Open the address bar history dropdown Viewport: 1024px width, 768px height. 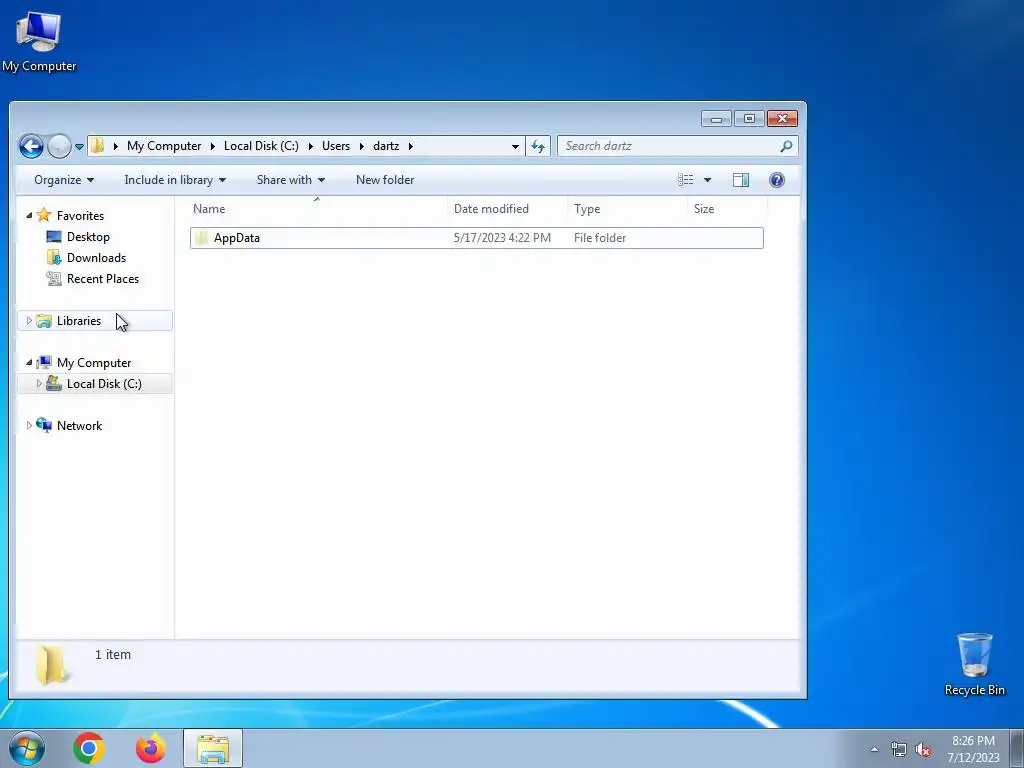(x=515, y=146)
